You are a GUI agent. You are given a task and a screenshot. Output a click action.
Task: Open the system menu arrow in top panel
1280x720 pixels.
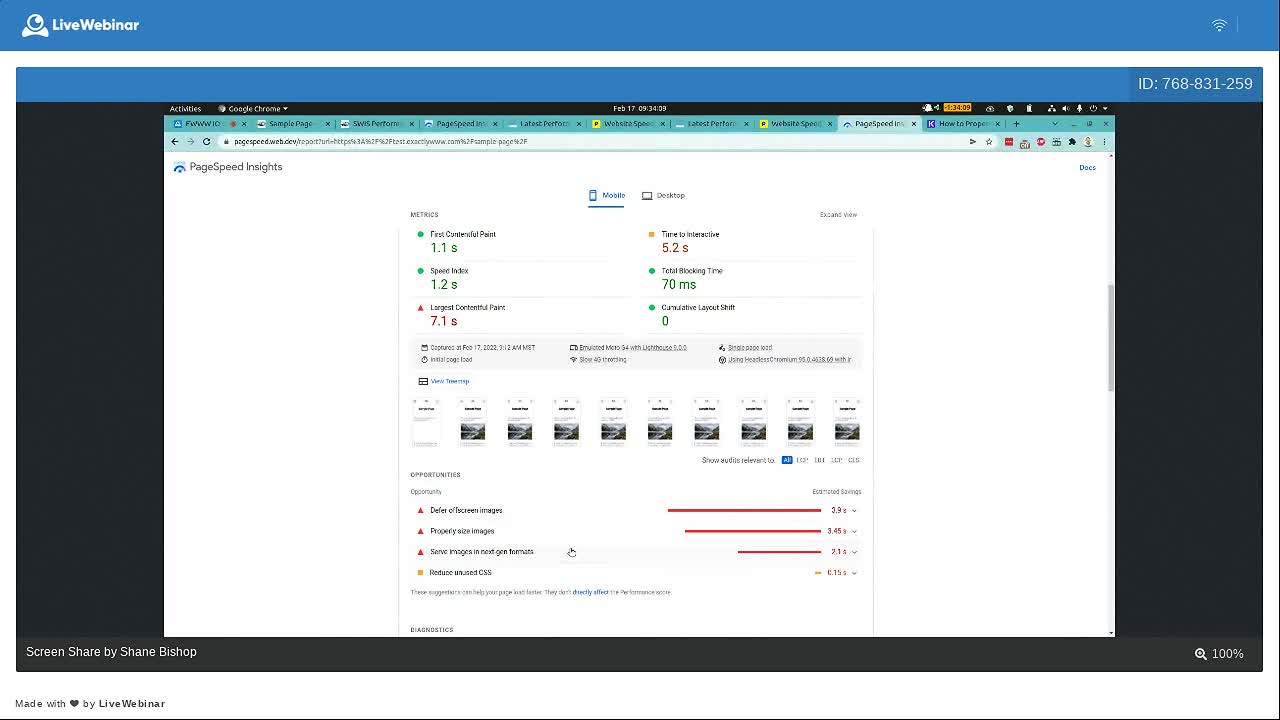tap(1105, 108)
